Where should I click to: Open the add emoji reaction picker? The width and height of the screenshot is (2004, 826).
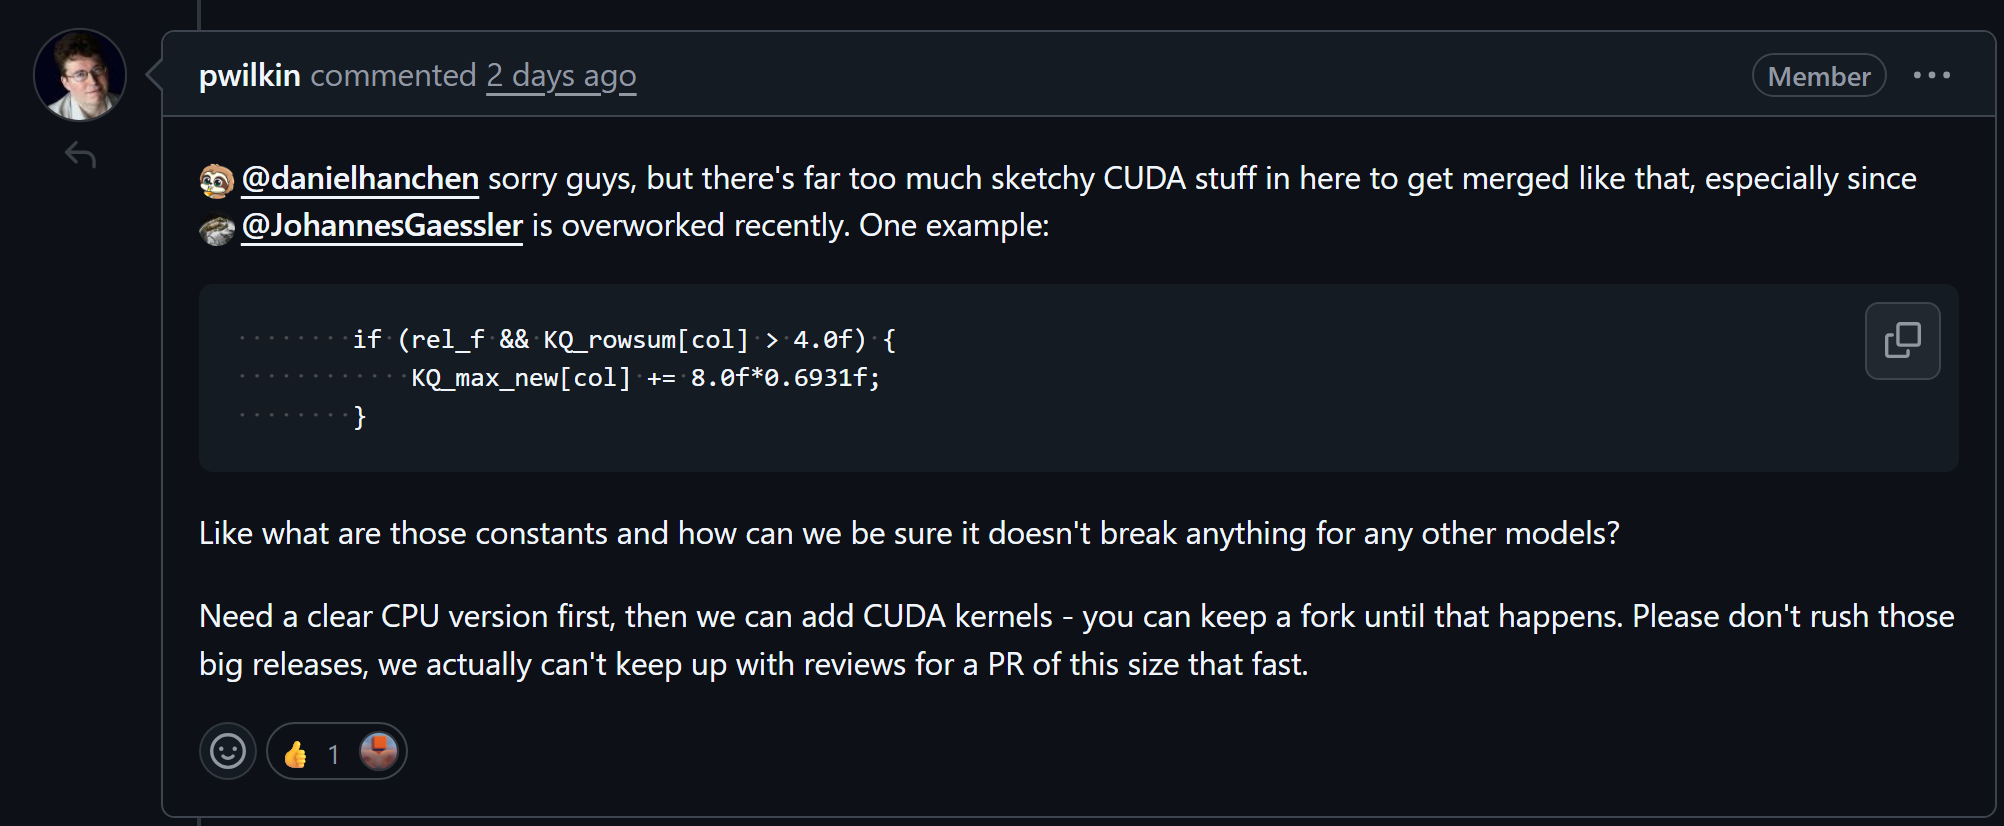pos(228,751)
